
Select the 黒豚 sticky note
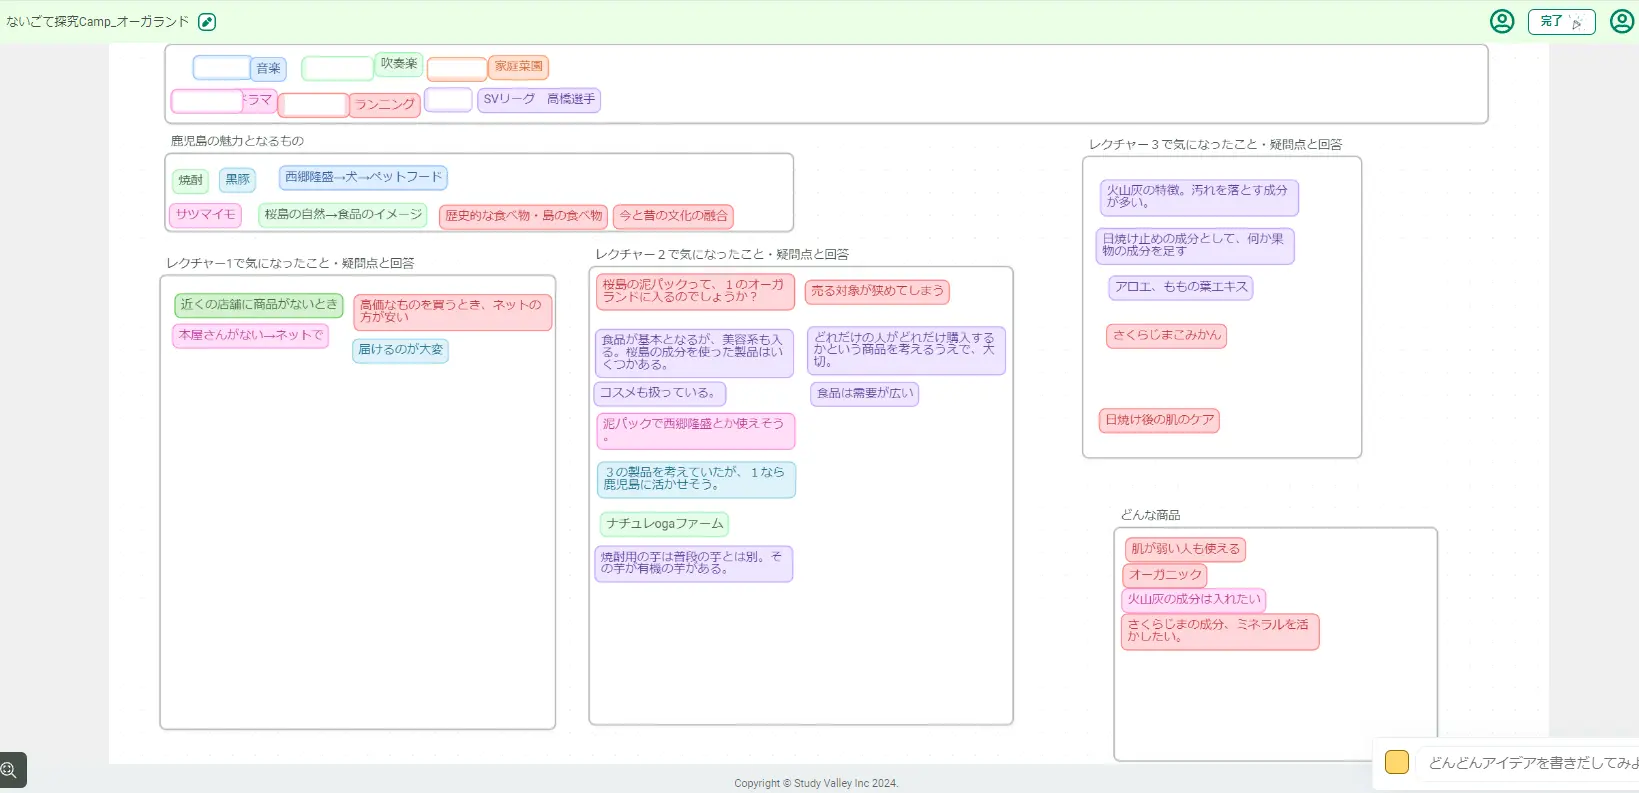tap(238, 180)
